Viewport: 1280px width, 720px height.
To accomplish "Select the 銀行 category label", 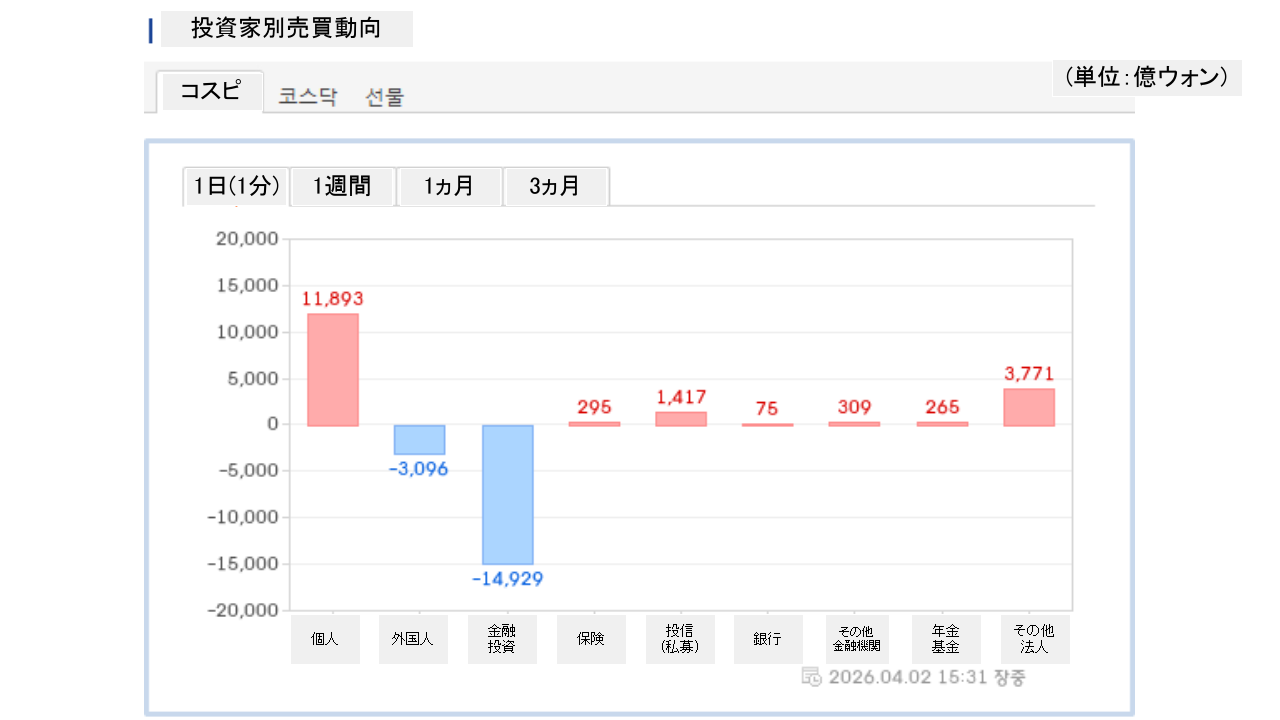I will coord(768,639).
